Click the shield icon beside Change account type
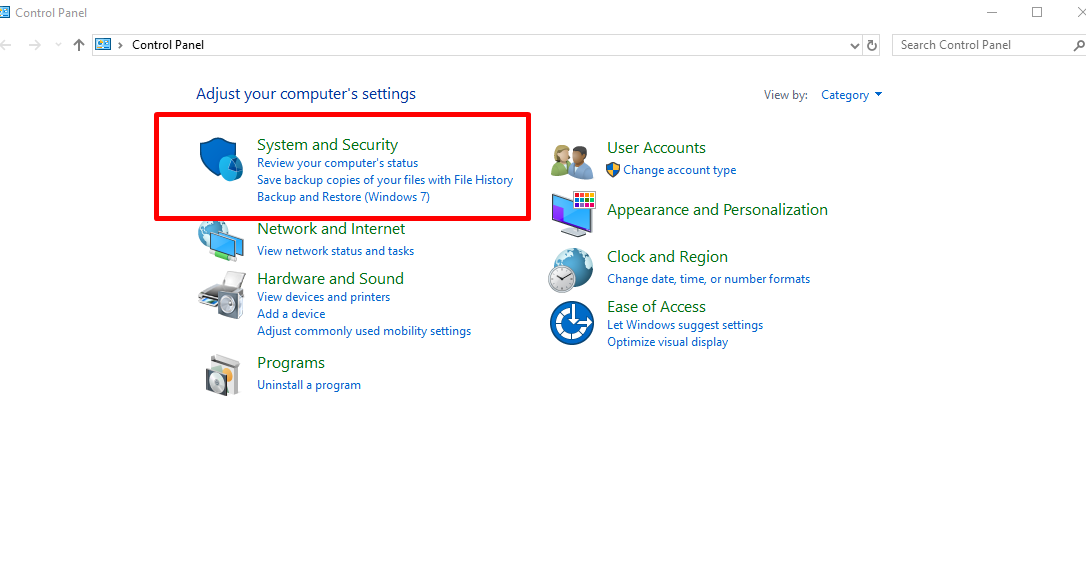Viewport: 1086px width, 561px height. coord(613,170)
